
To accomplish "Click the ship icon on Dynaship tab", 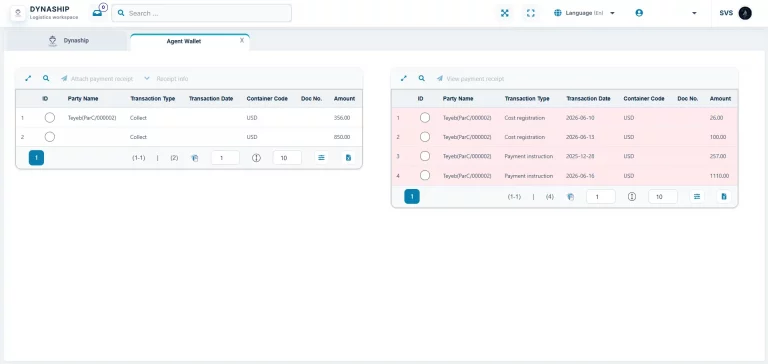I will [x=53, y=41].
